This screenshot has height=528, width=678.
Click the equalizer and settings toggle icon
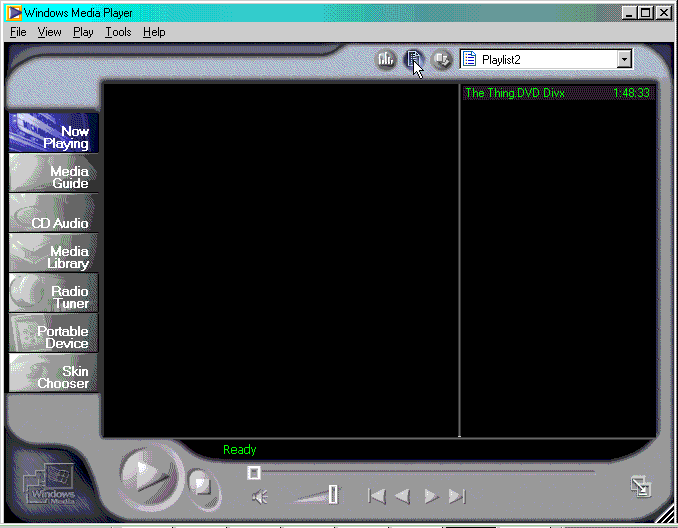pyautogui.click(x=386, y=59)
